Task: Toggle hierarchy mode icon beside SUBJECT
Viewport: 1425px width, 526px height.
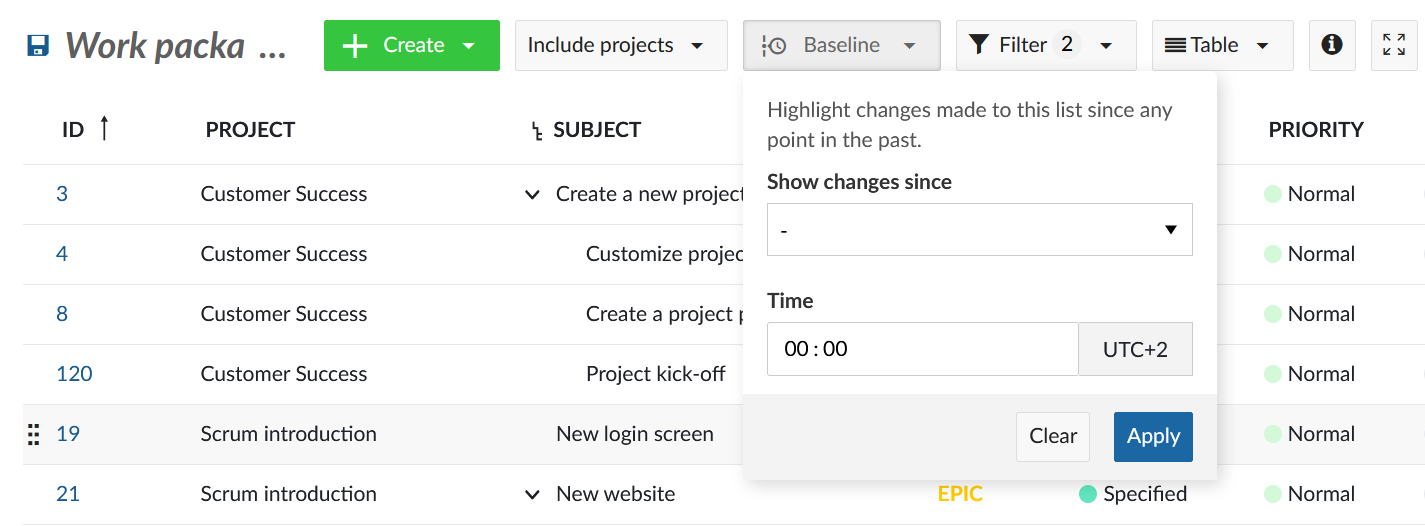Action: [x=537, y=130]
